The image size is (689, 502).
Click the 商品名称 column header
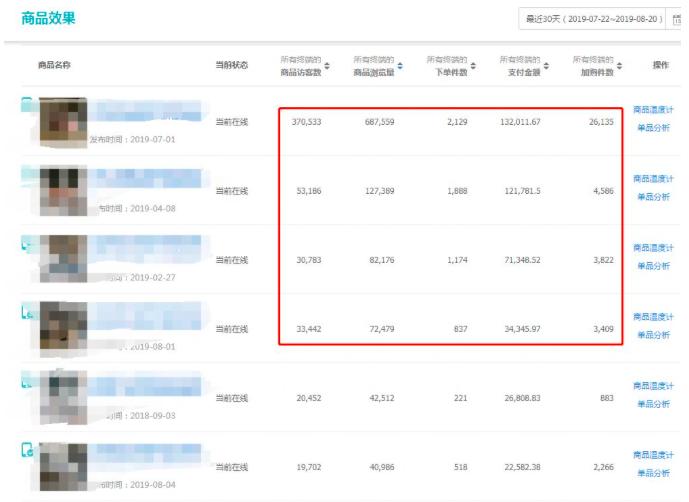pyautogui.click(x=54, y=65)
